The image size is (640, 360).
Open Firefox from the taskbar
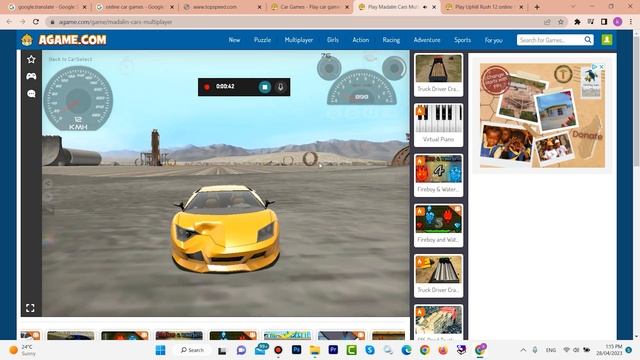point(443,350)
